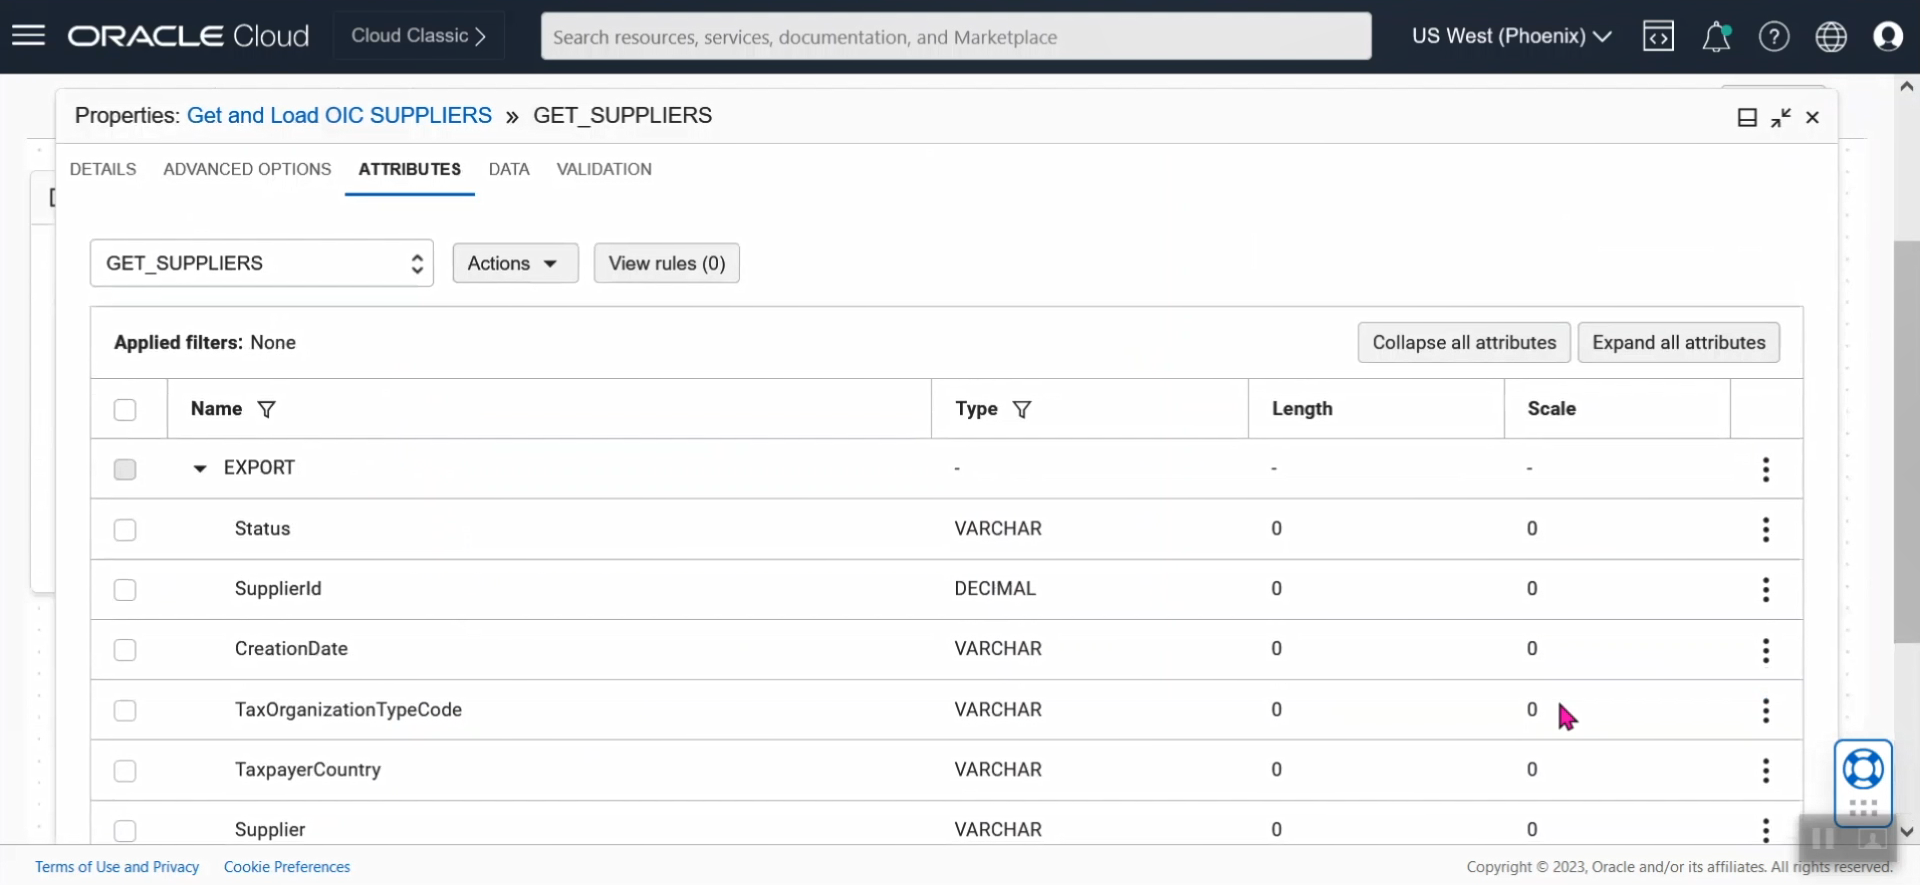Image resolution: width=1920 pixels, height=885 pixels.
Task: Maximize the Properties panel
Action: click(1747, 118)
